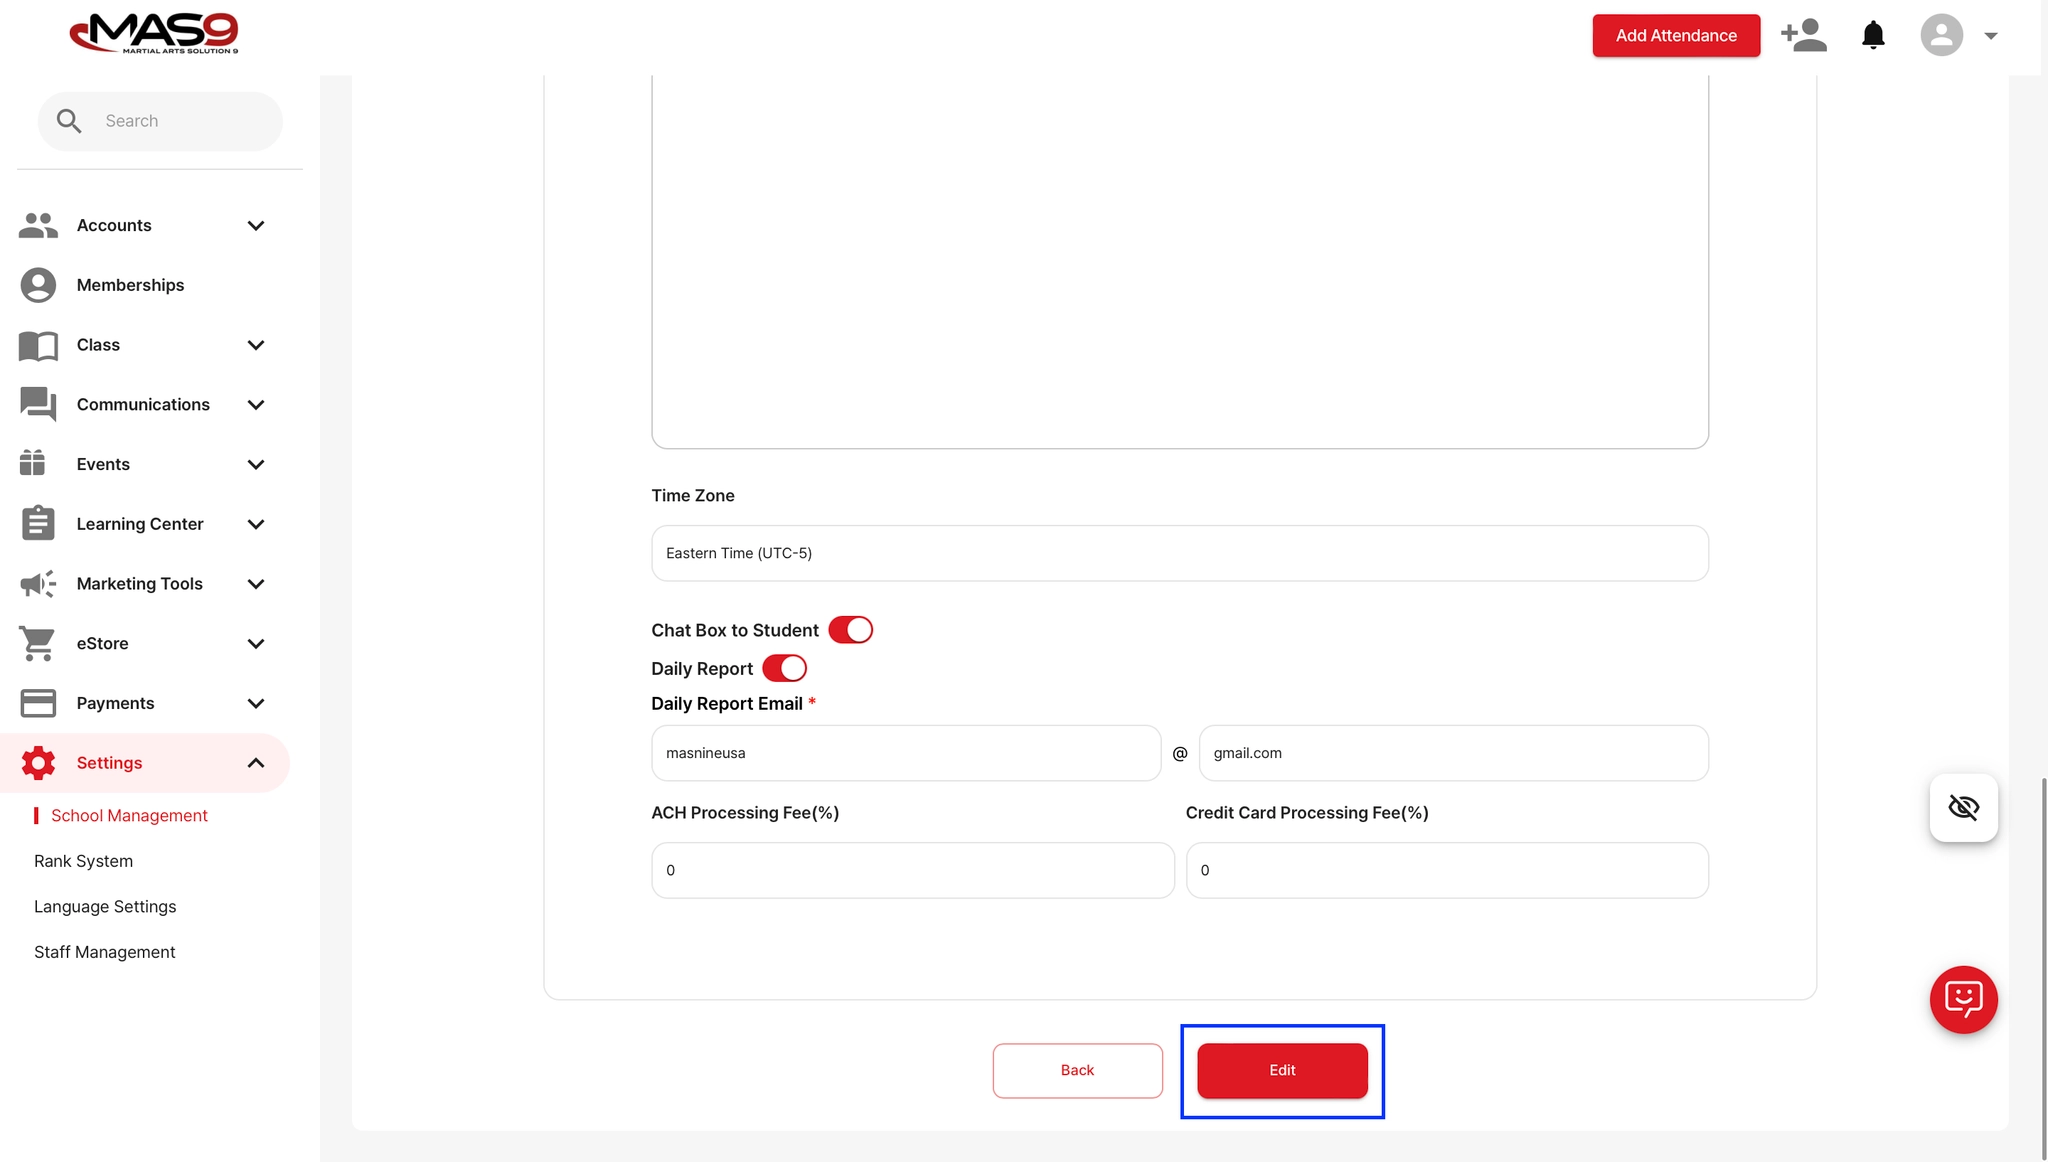This screenshot has width=2048, height=1162.
Task: Select the School Management menu item
Action: pos(128,815)
